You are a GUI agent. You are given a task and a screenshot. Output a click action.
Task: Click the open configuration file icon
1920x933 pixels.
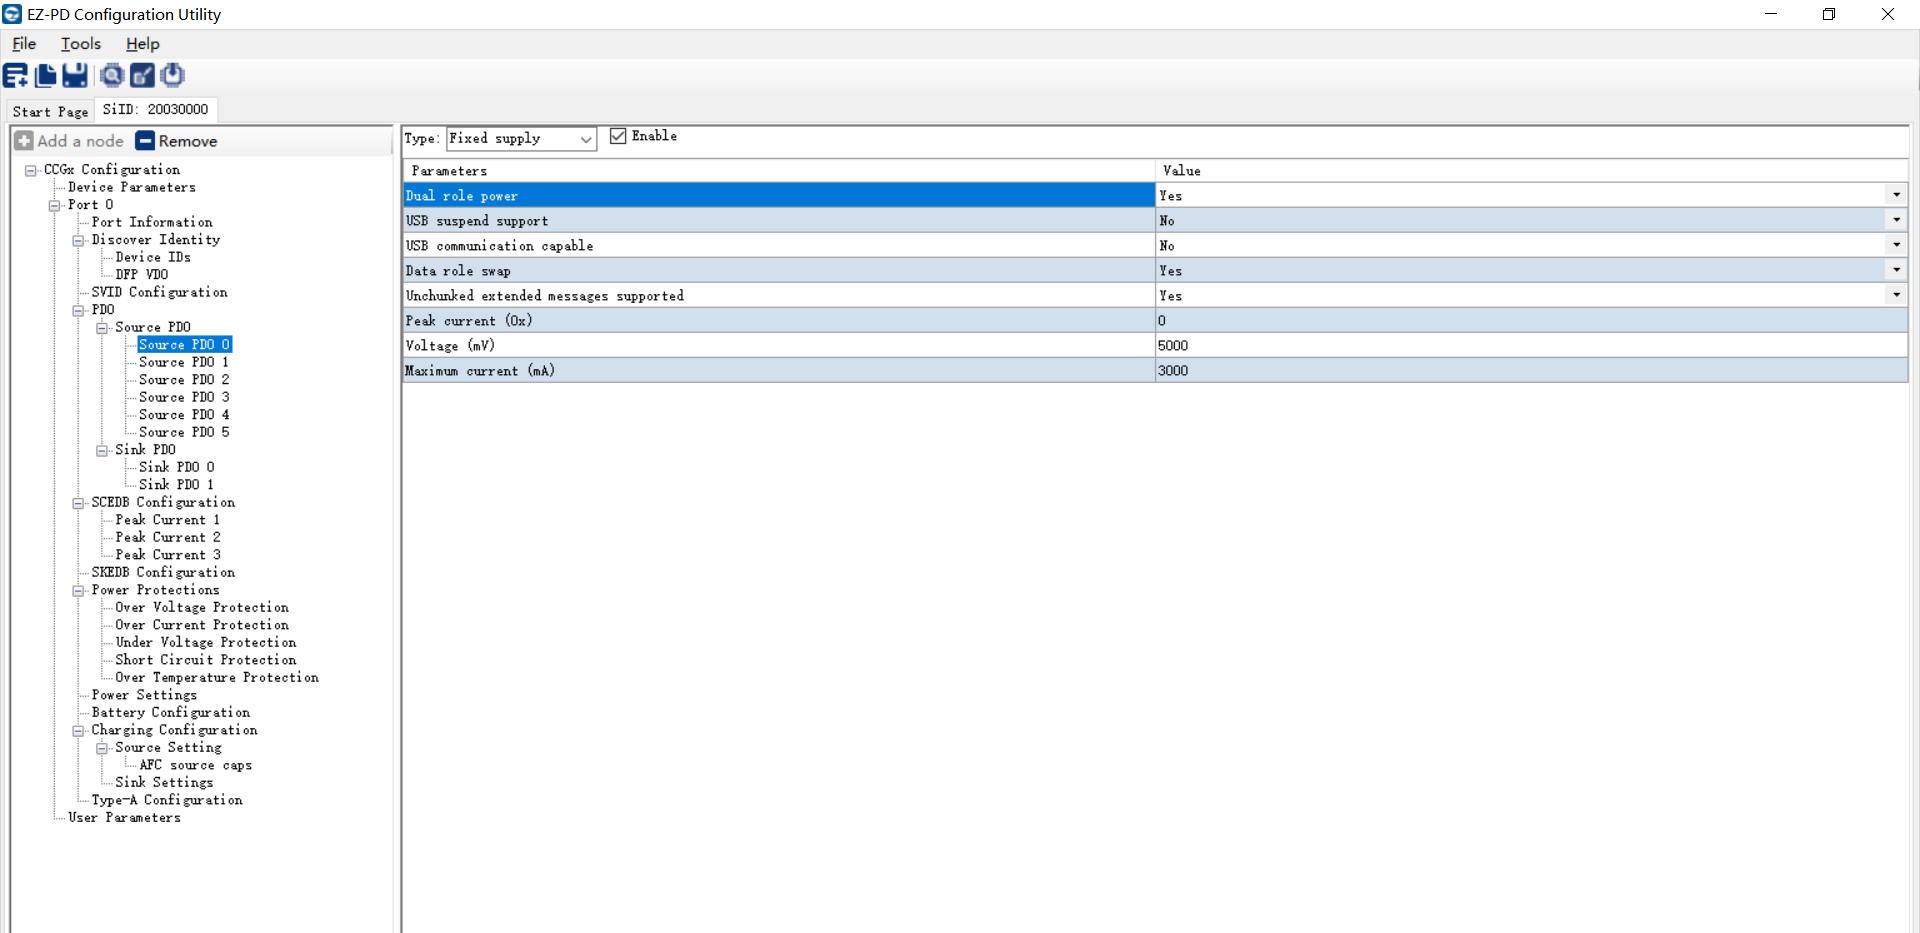coord(46,75)
